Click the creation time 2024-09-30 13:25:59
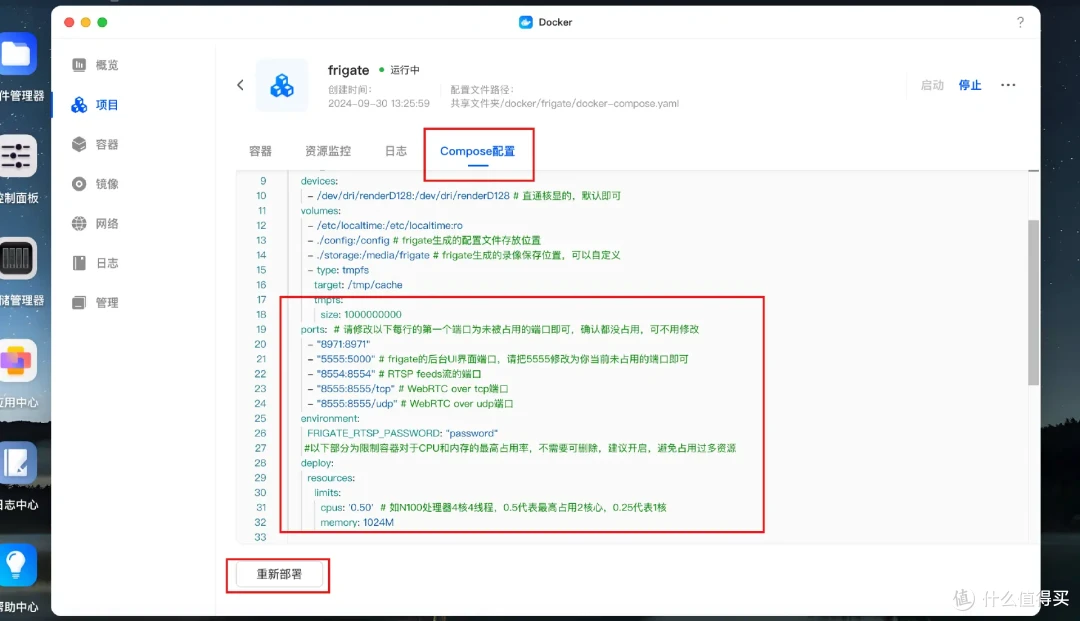This screenshot has height=621, width=1080. coord(379,103)
